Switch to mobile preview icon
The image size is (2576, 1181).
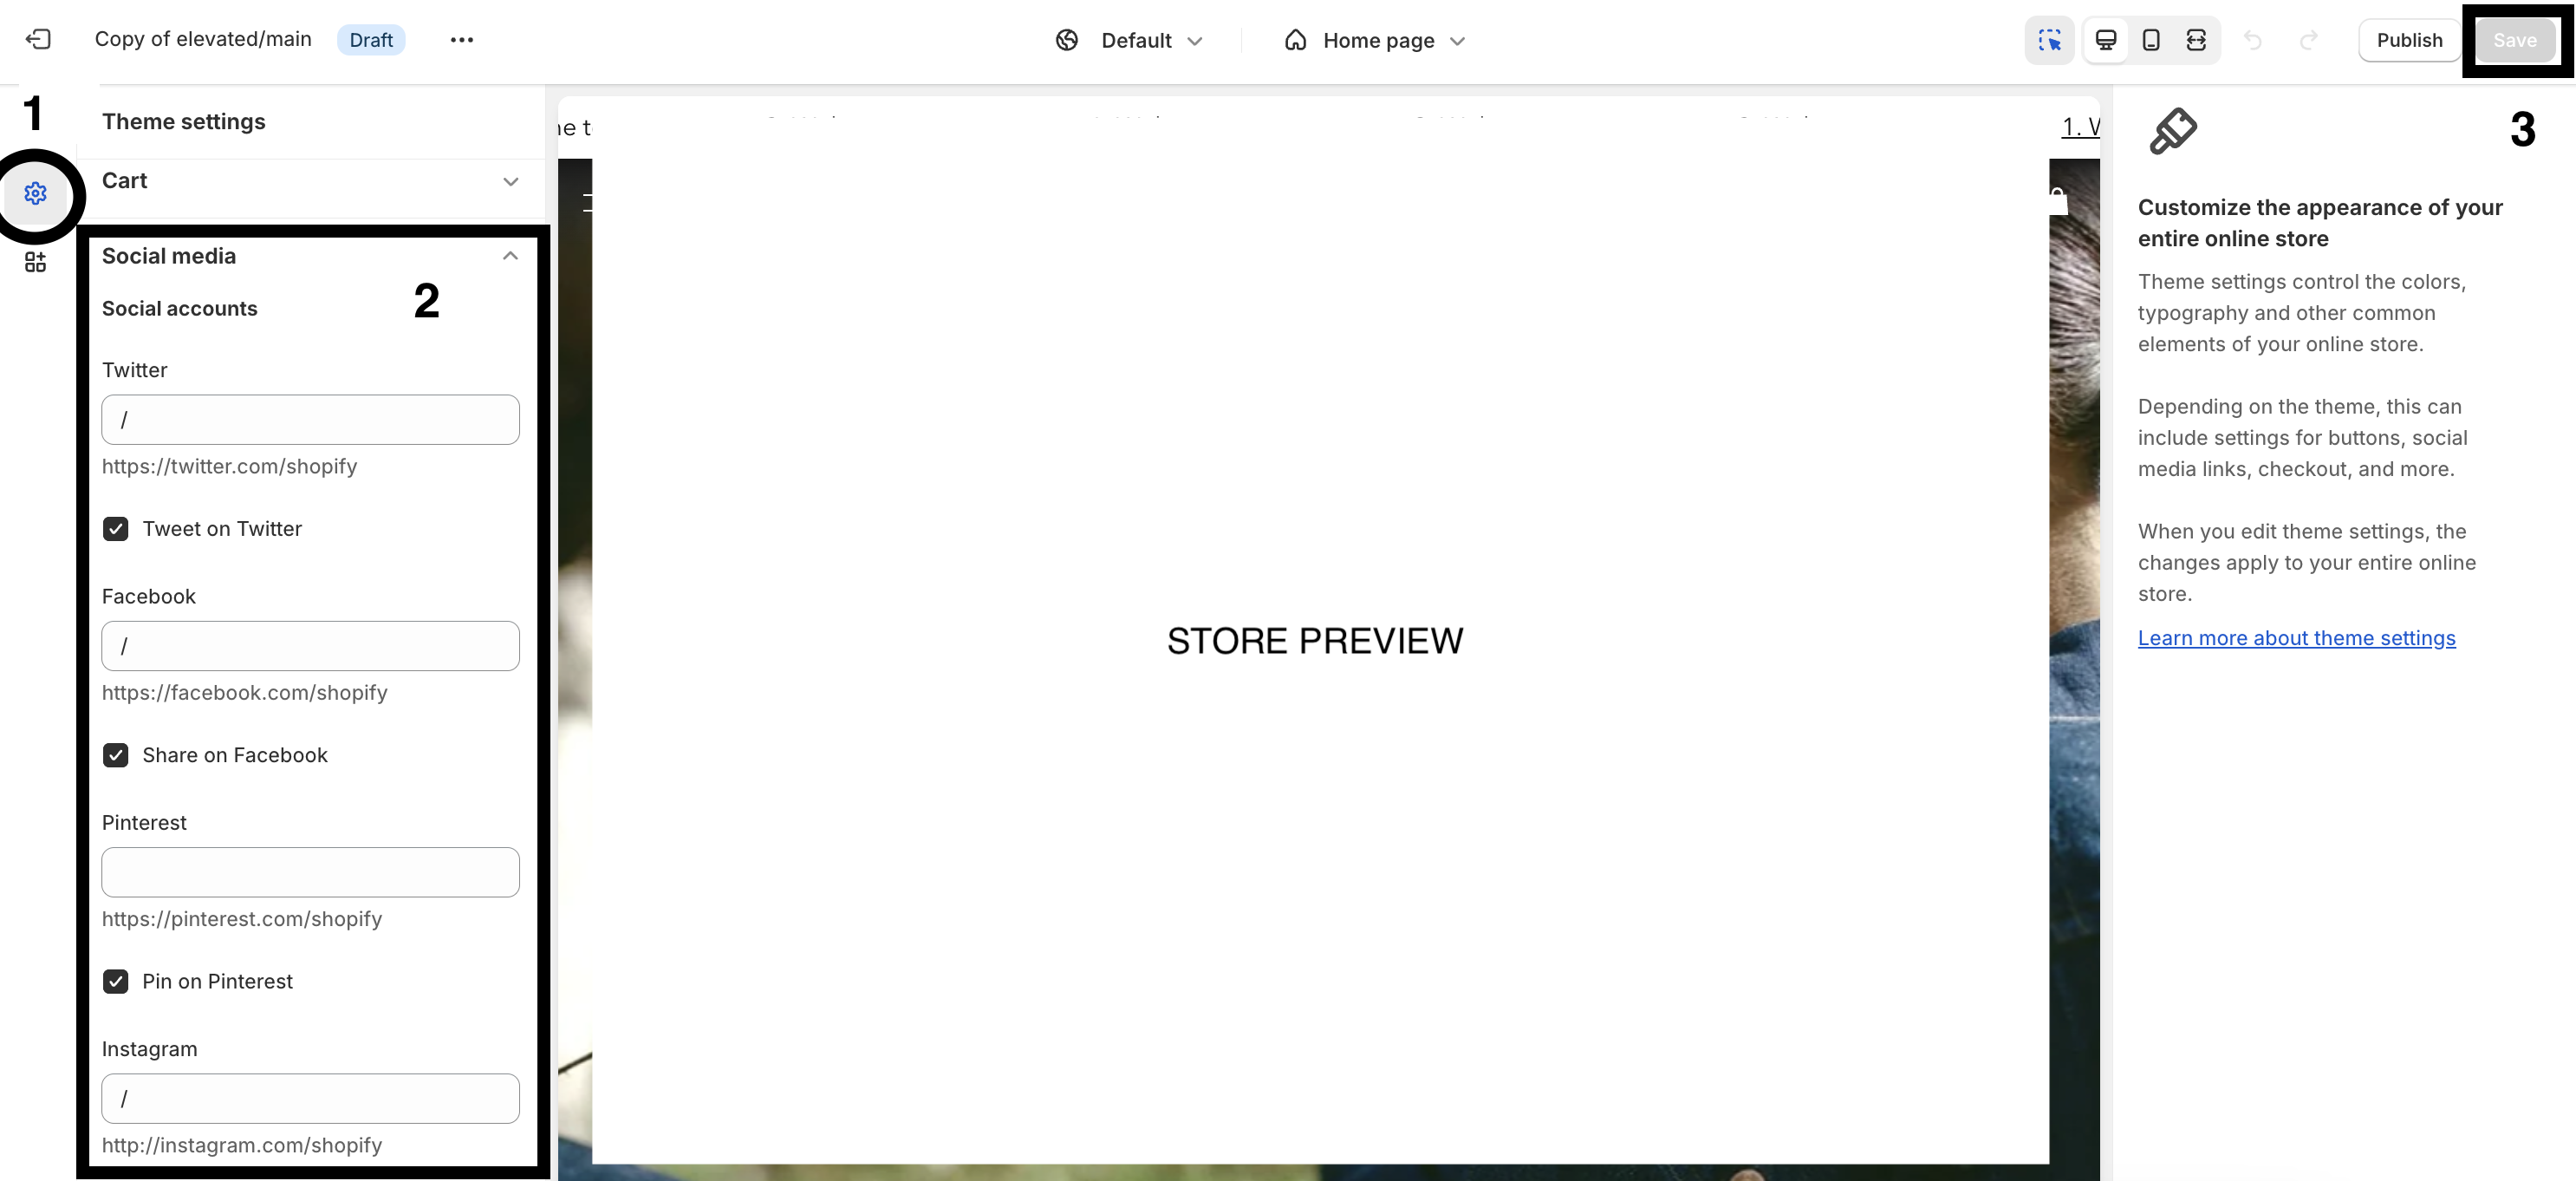(x=2150, y=40)
